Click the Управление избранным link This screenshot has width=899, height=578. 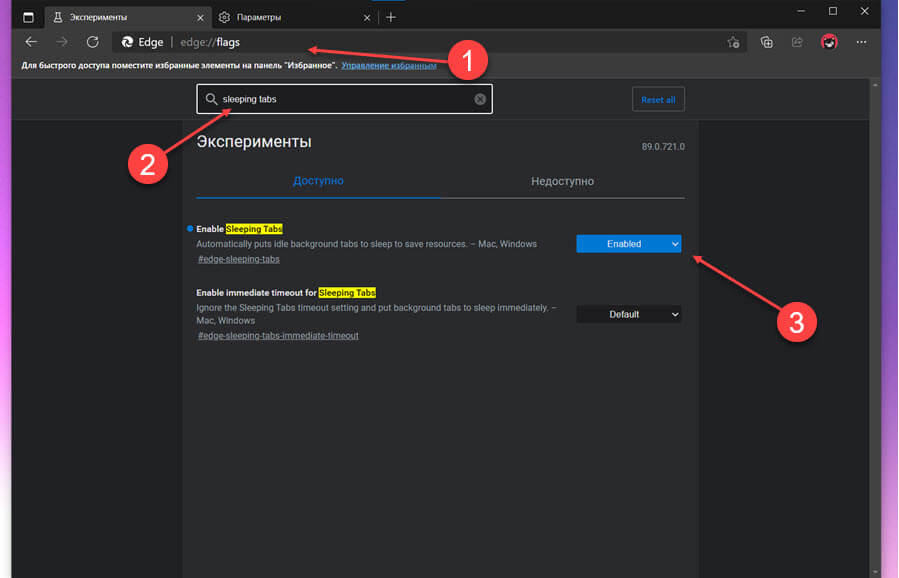389,65
